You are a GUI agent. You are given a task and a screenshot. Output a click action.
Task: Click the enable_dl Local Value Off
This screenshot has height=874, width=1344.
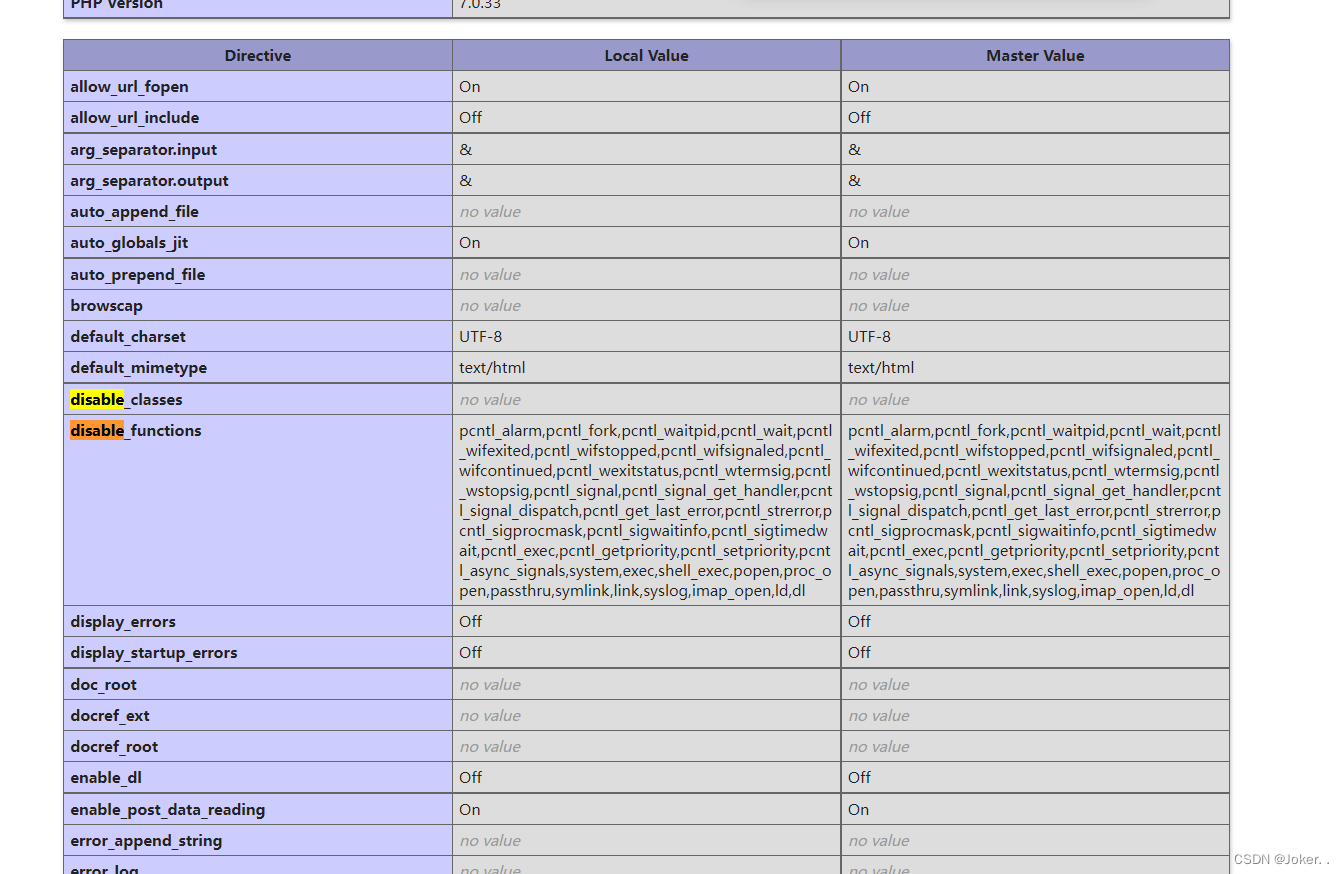click(471, 778)
